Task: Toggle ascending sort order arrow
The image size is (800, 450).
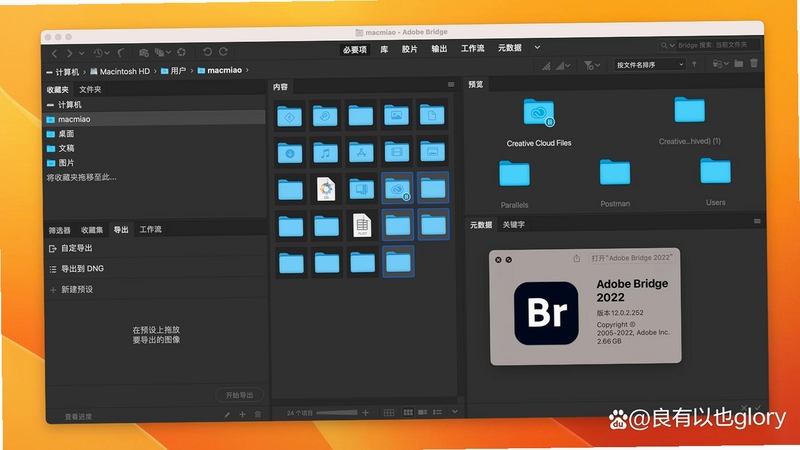Action: (x=694, y=64)
